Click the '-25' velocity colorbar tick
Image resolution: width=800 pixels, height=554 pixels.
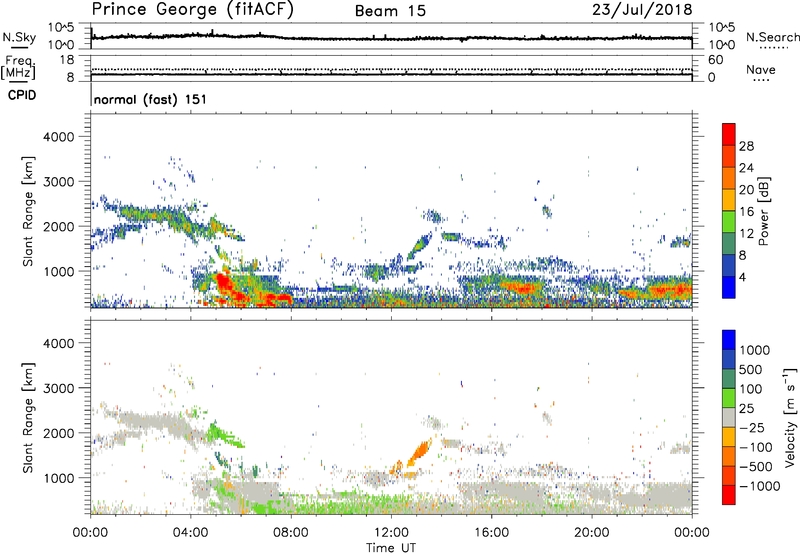[x=752, y=428]
